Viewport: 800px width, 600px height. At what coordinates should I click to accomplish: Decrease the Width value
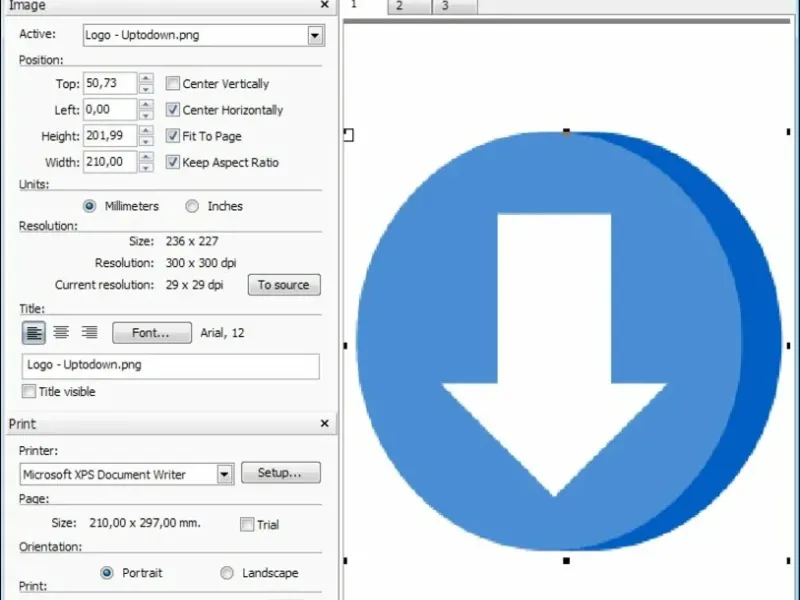[146, 168]
